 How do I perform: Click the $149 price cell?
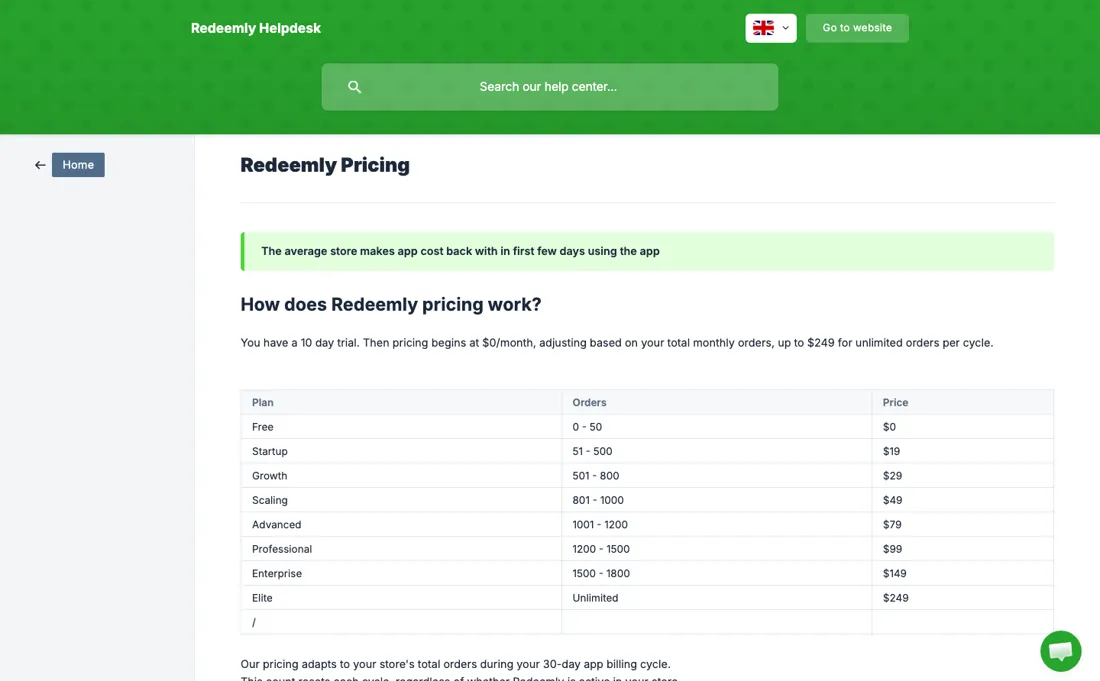click(x=962, y=573)
